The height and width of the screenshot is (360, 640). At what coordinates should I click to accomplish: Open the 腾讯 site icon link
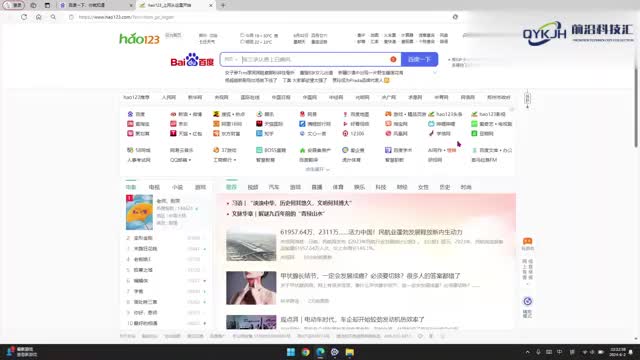265,114
